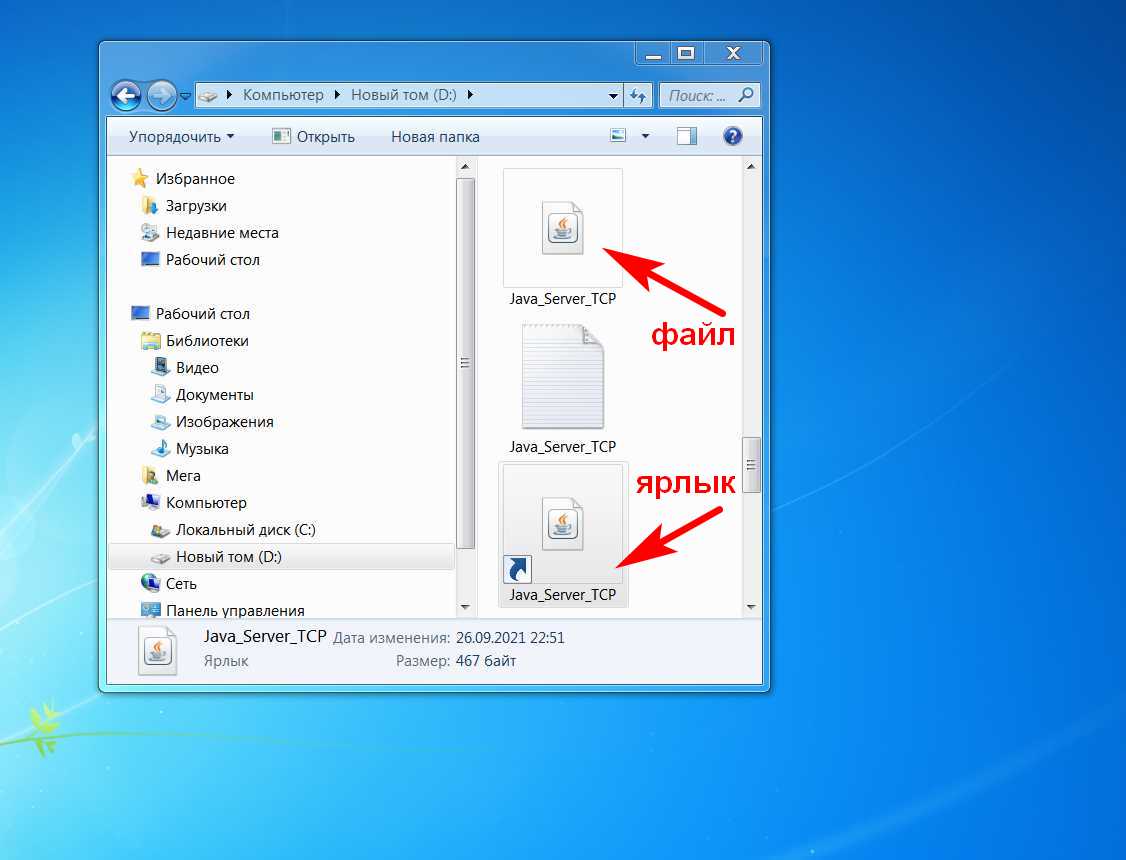Select Загрузки in the favorites list
Viewport: 1126px width, 860px height.
195,206
